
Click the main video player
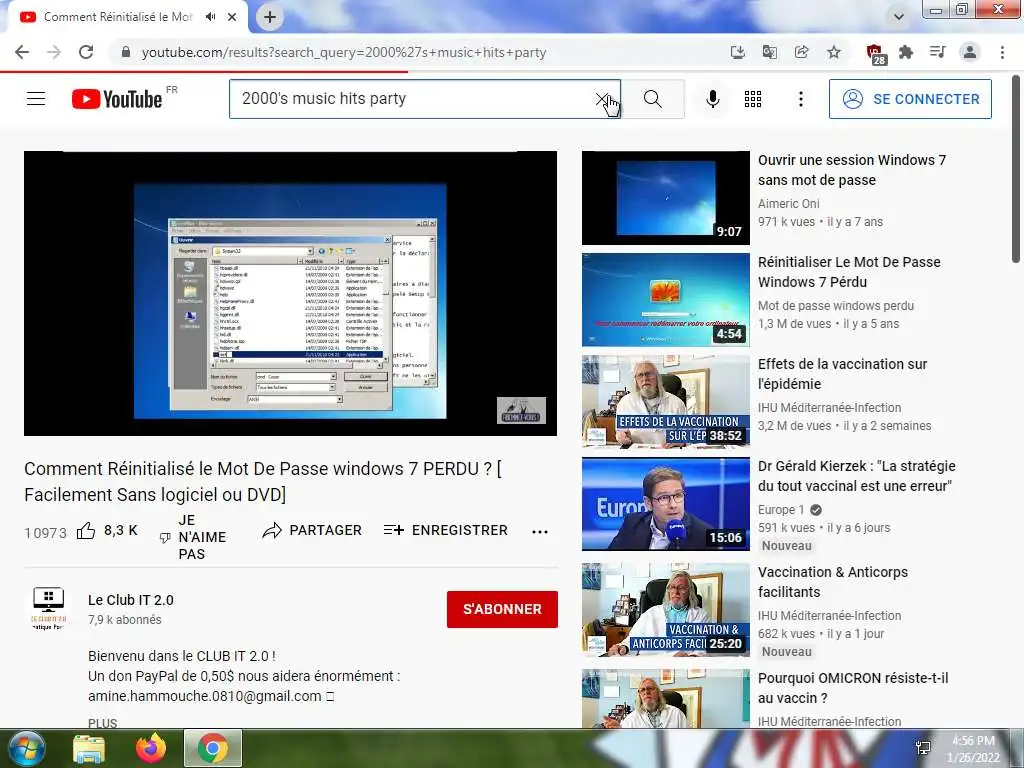(290, 293)
